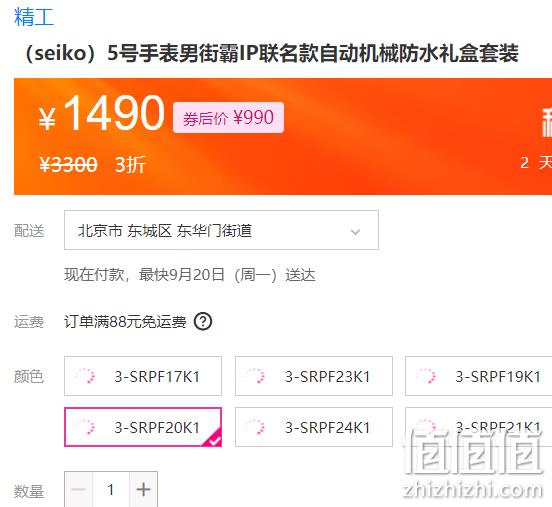The width and height of the screenshot is (552, 507).
Task: Select color option 3-SRPF23K1
Action: (x=314, y=376)
